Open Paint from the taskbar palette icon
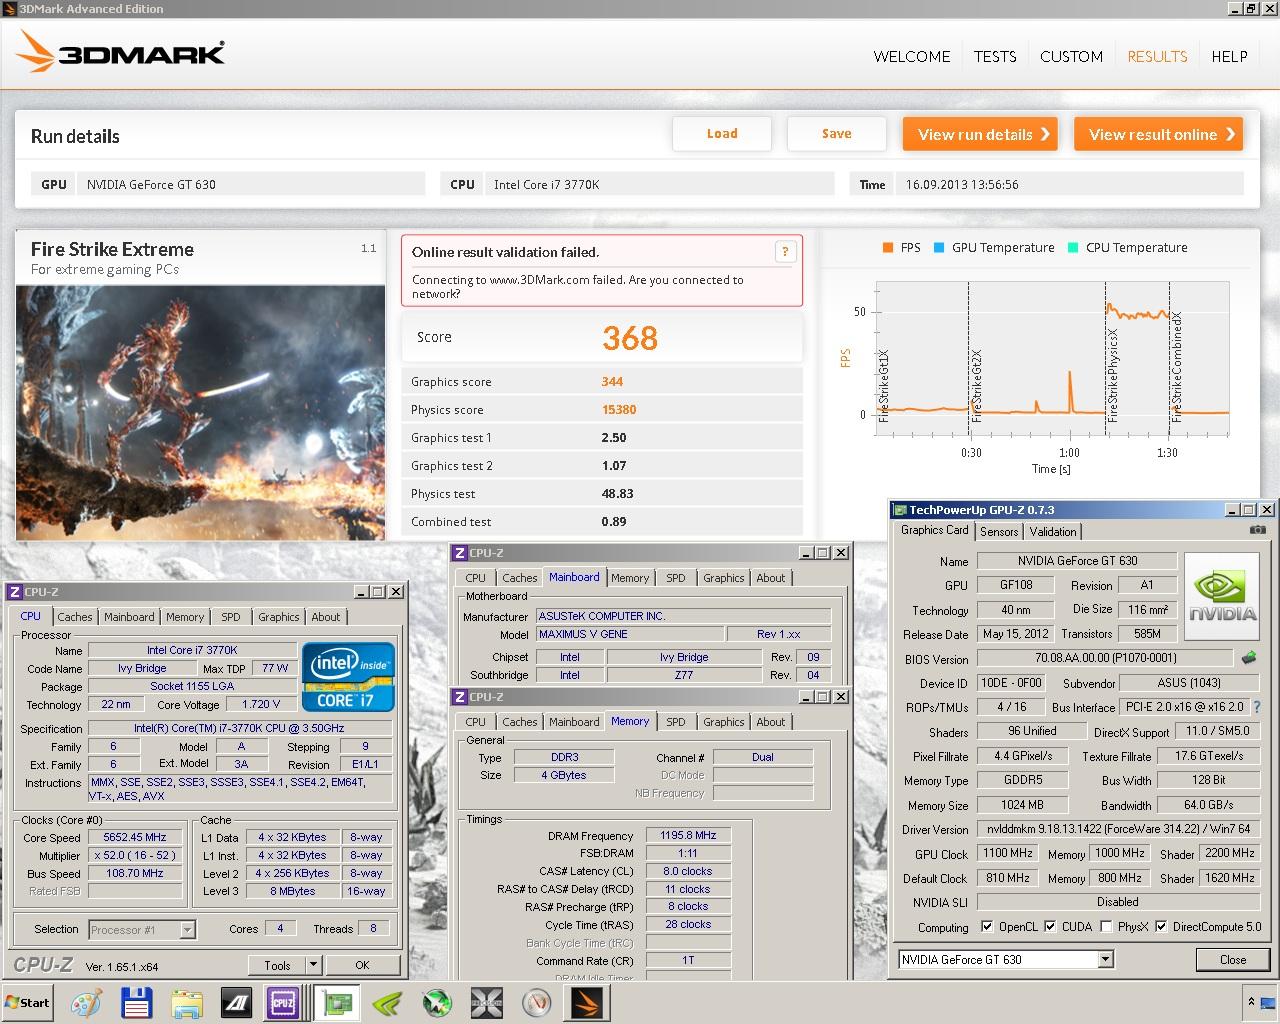Screen dimensions: 1280x1024 [86, 1003]
